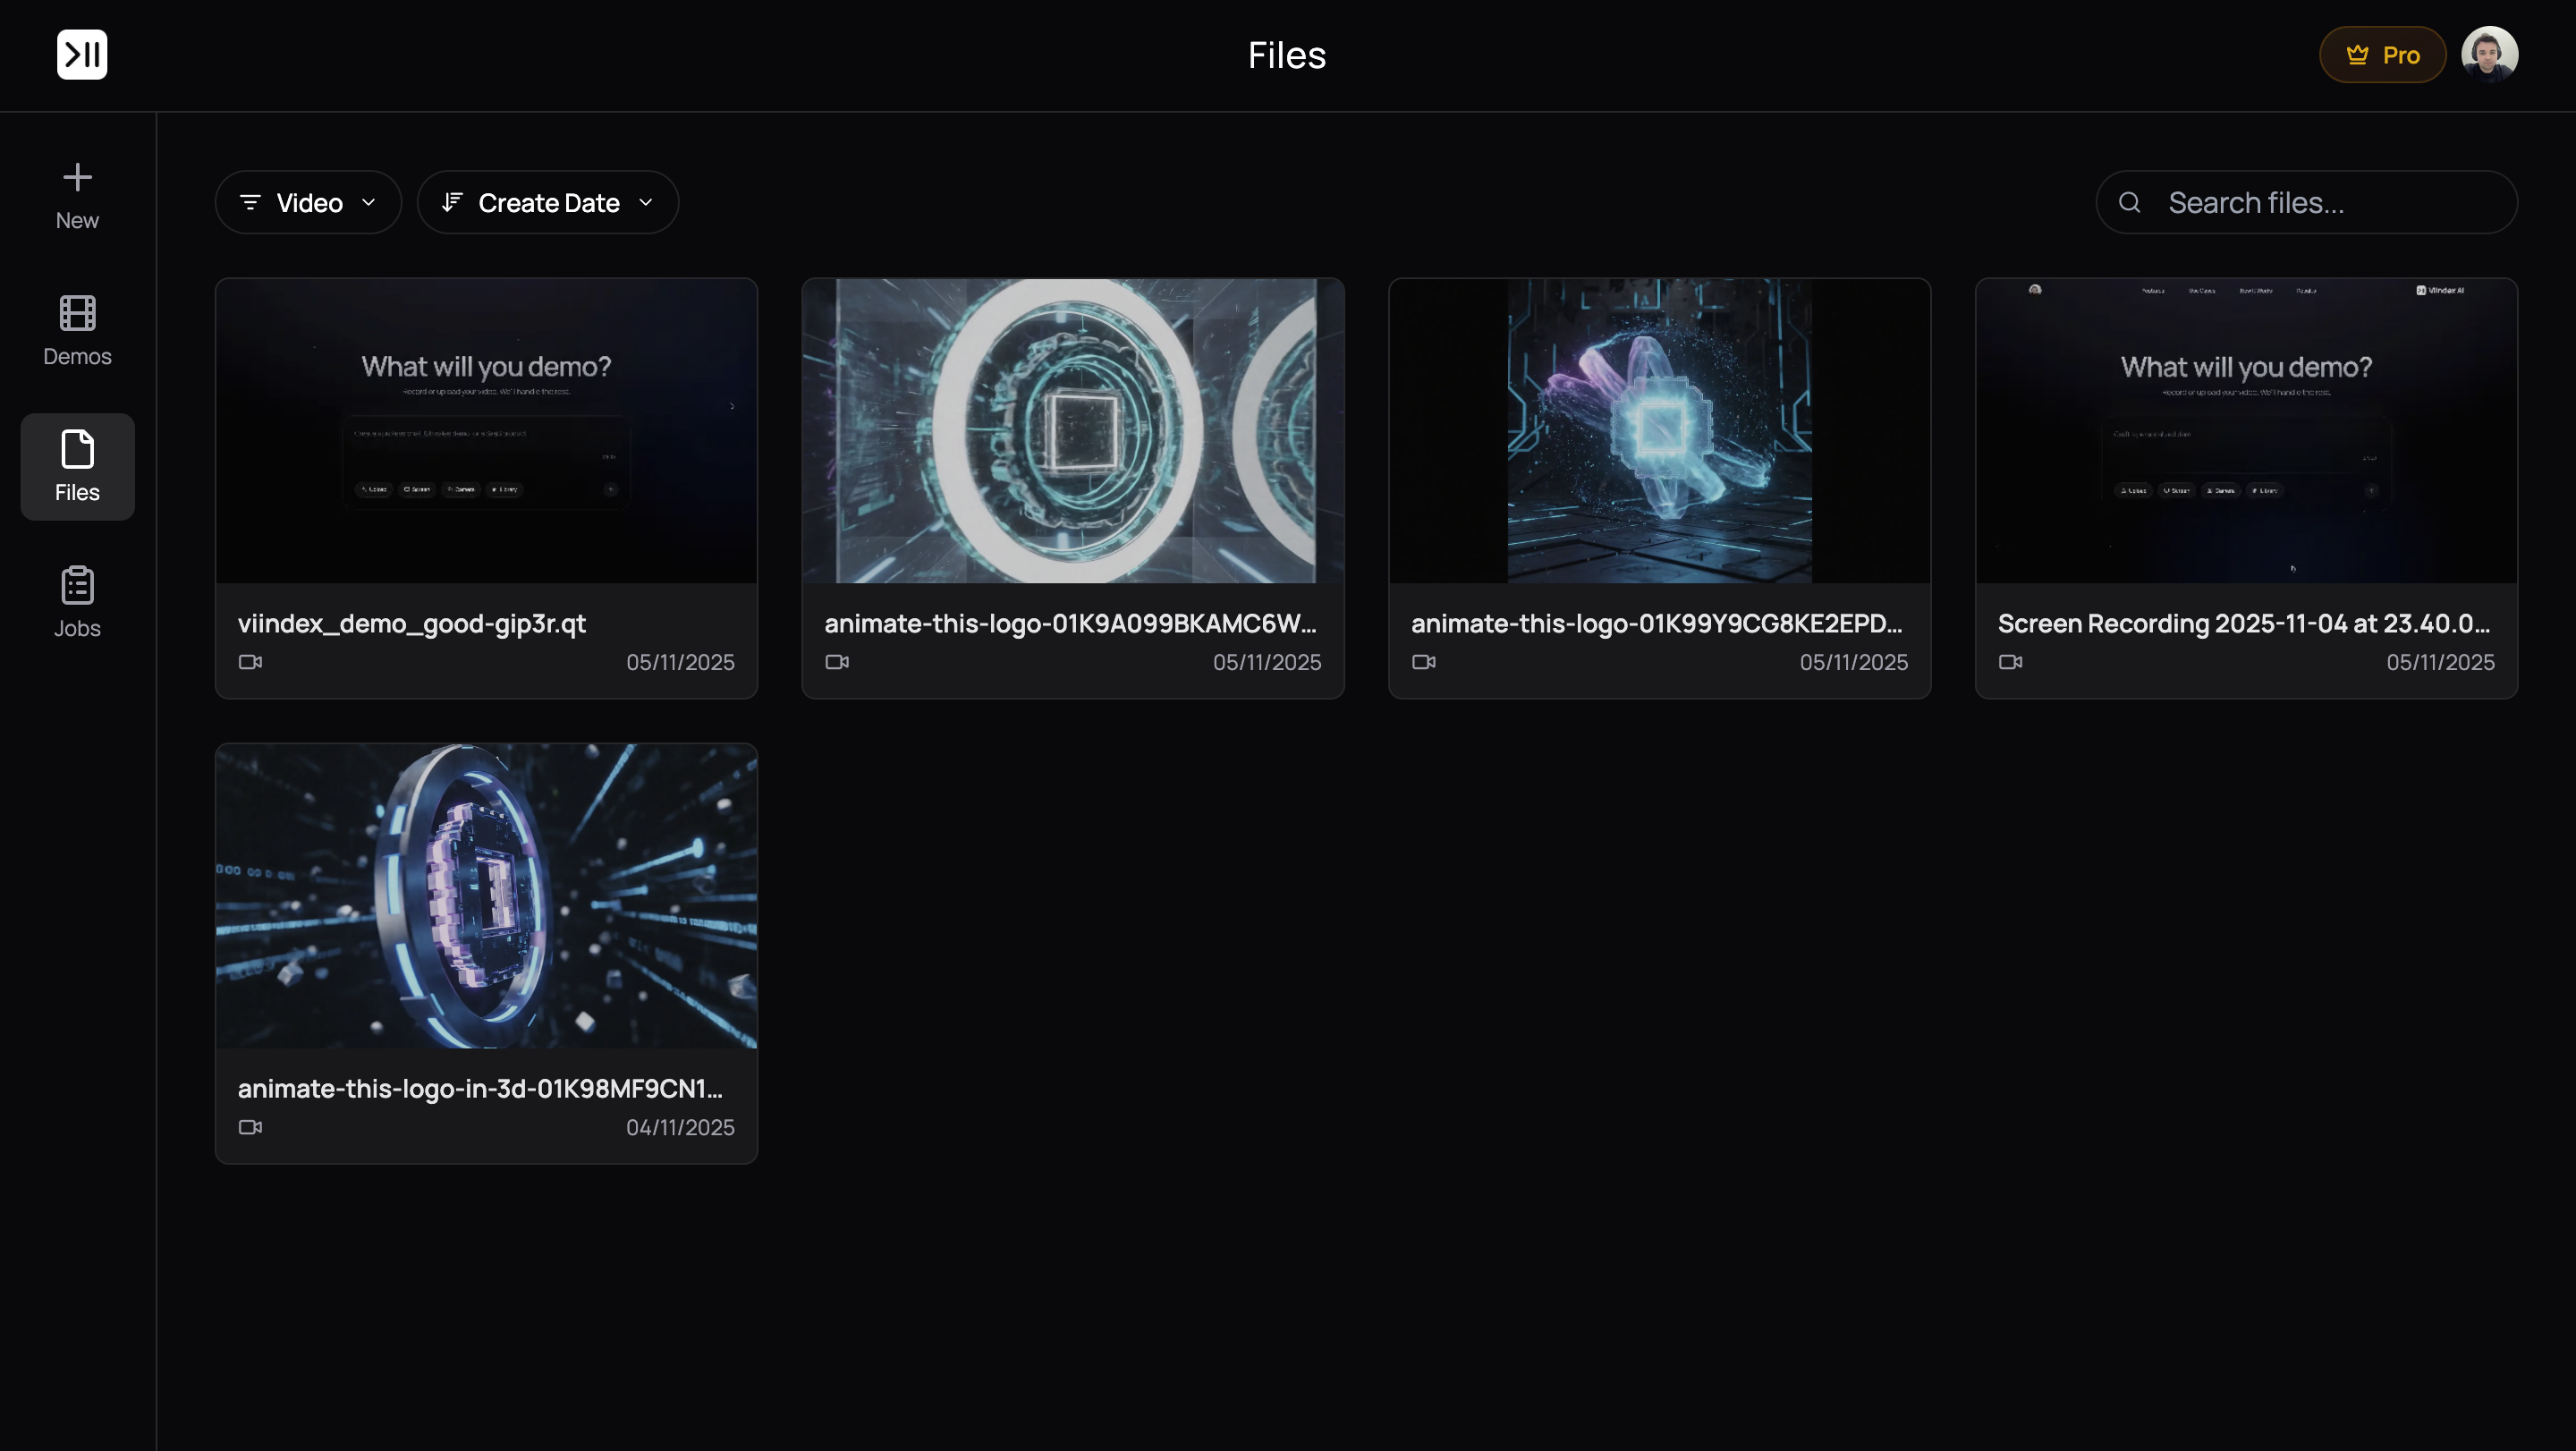Expand the Create Date sort dropdown
Viewport: 2576px width, 1451px height.
click(548, 202)
